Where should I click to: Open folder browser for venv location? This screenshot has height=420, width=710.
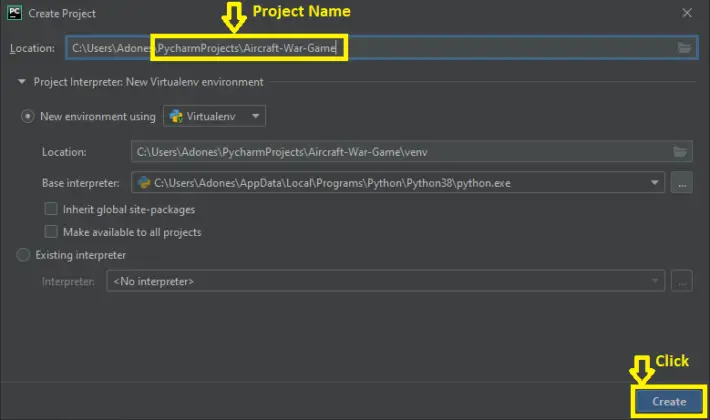pyautogui.click(x=680, y=152)
